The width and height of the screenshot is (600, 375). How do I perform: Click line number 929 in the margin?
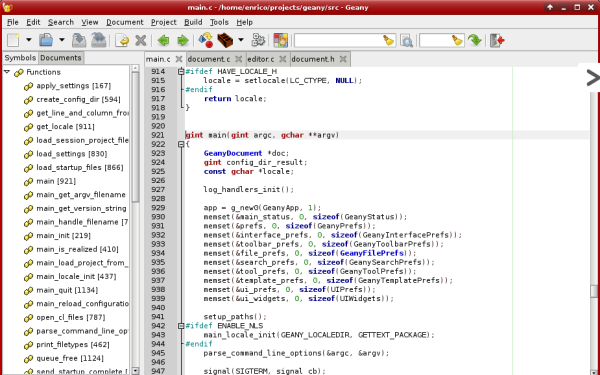pyautogui.click(x=158, y=208)
